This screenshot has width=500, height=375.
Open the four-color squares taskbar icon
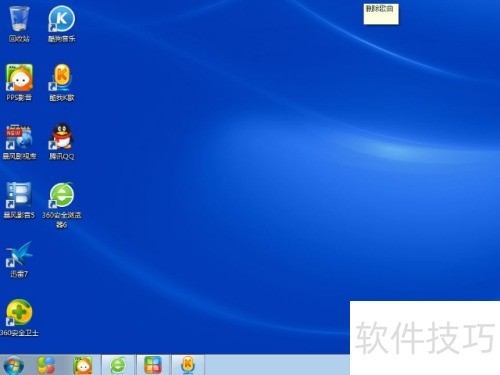pos(153,365)
